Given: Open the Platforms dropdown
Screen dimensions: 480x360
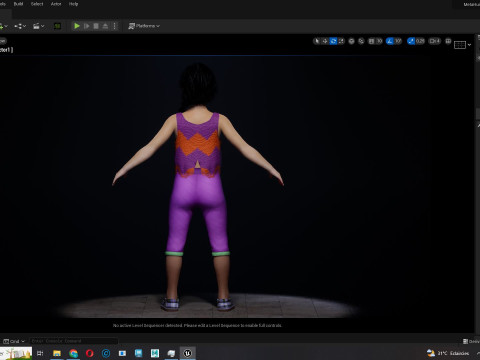Looking at the screenshot, I should (144, 26).
